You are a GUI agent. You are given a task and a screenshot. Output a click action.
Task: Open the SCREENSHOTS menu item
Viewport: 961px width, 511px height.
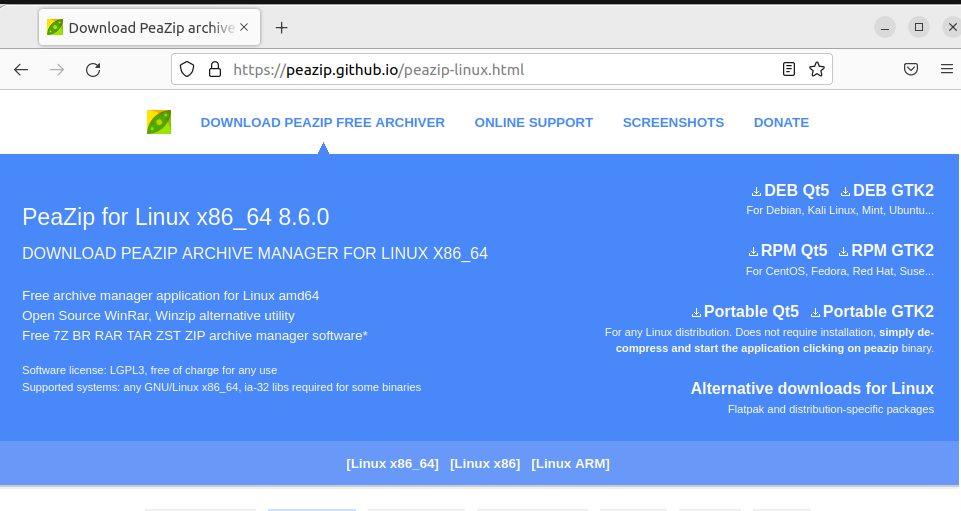click(673, 123)
